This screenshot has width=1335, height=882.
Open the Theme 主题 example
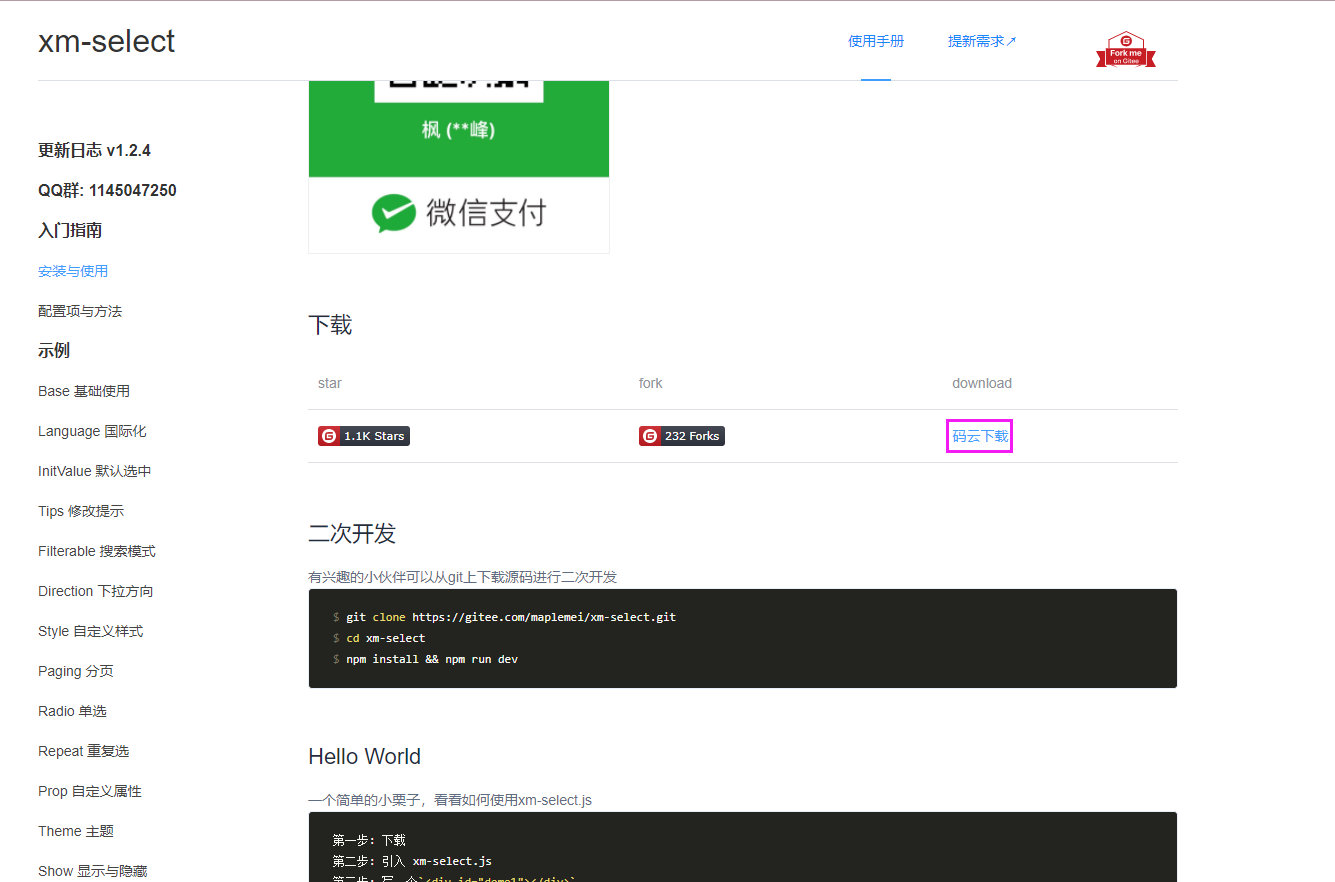click(x=75, y=831)
